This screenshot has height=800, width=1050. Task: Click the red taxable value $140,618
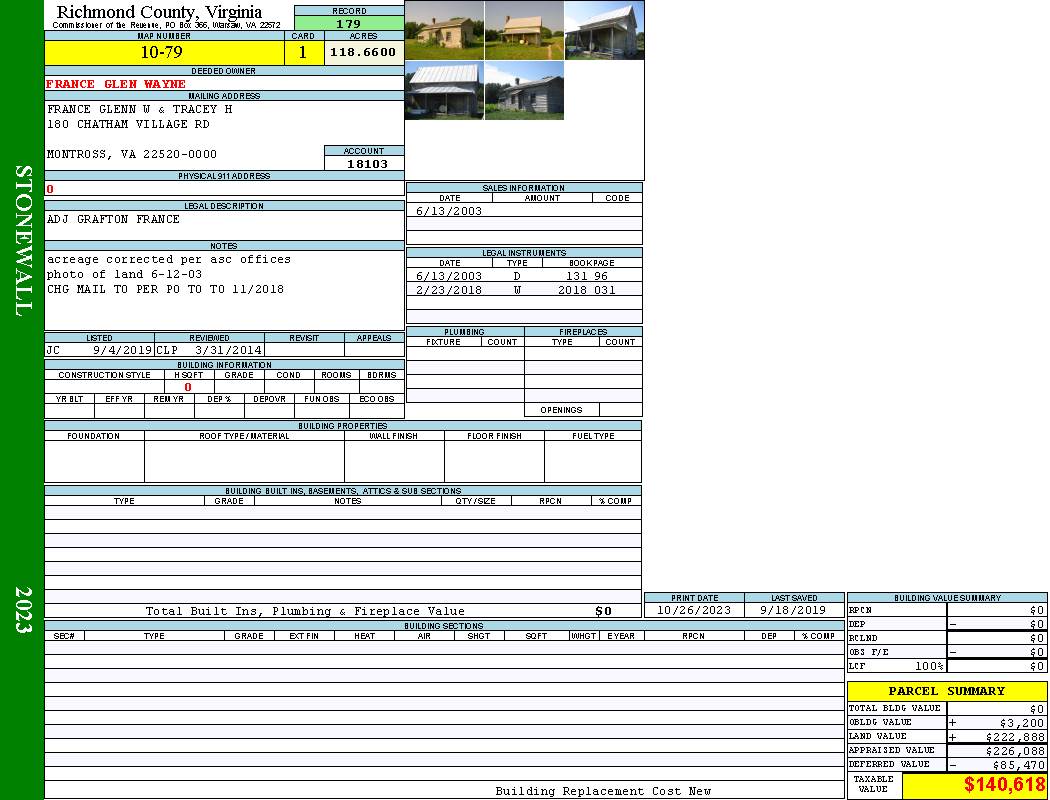pos(1004,786)
